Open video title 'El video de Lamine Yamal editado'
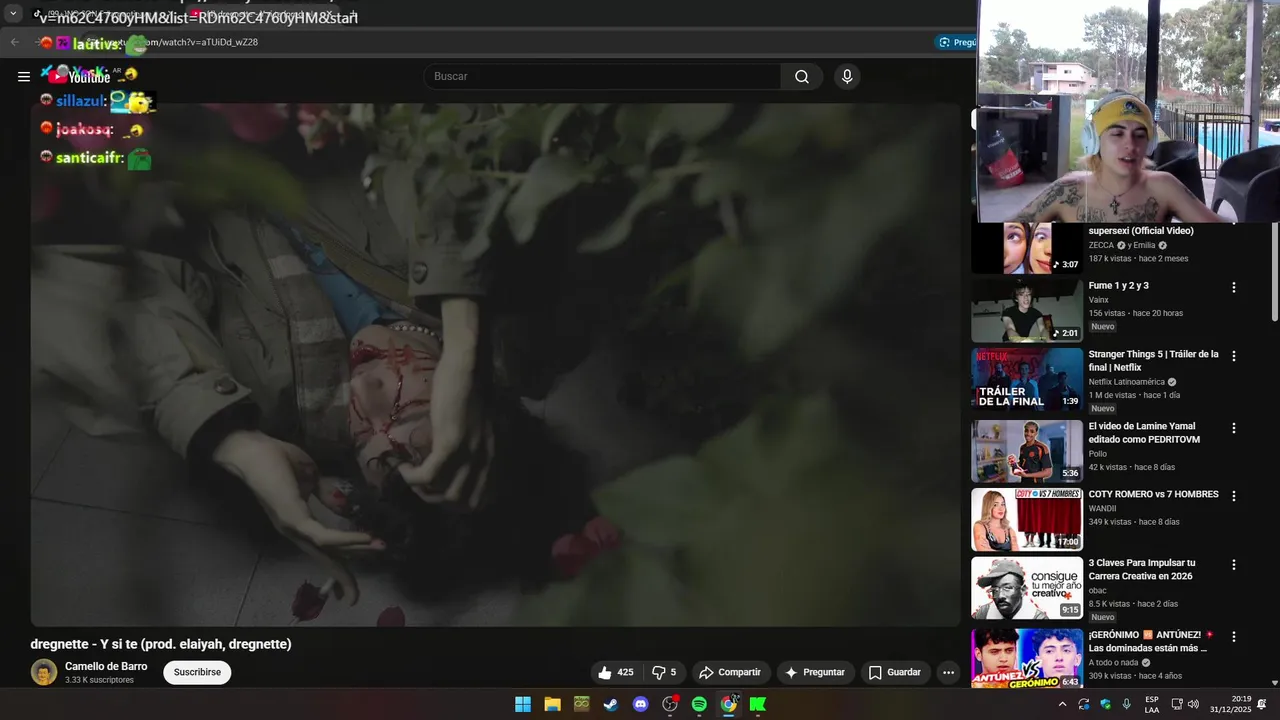 tap(1144, 433)
